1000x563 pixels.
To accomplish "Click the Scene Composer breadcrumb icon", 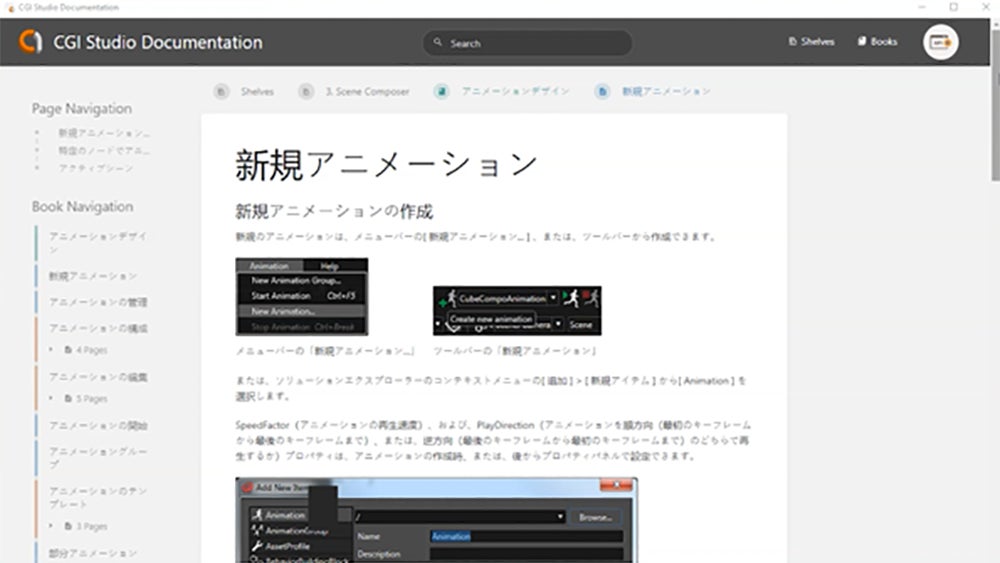I will pyautogui.click(x=306, y=92).
